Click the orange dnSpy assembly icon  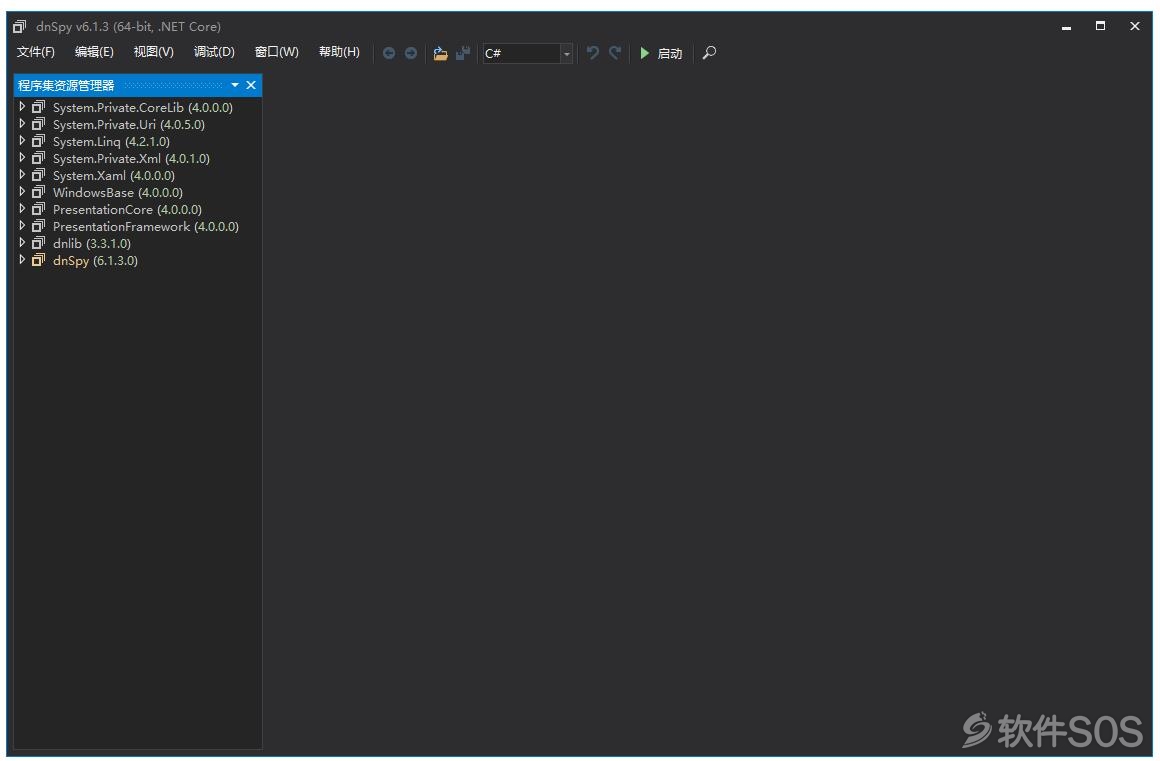click(38, 260)
